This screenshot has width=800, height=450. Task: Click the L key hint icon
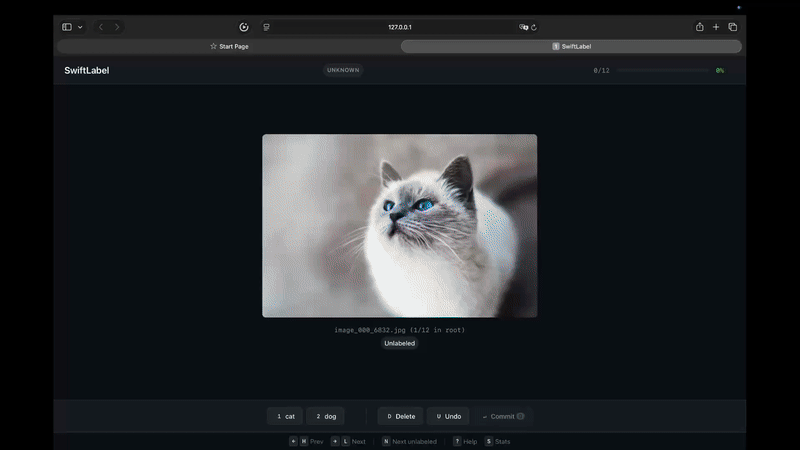tap(345, 441)
